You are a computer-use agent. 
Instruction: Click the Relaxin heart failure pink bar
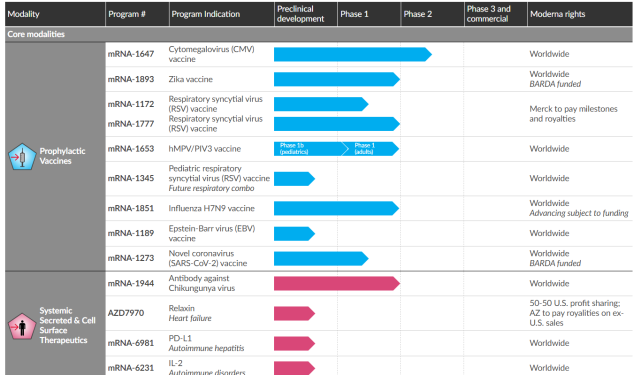294,314
